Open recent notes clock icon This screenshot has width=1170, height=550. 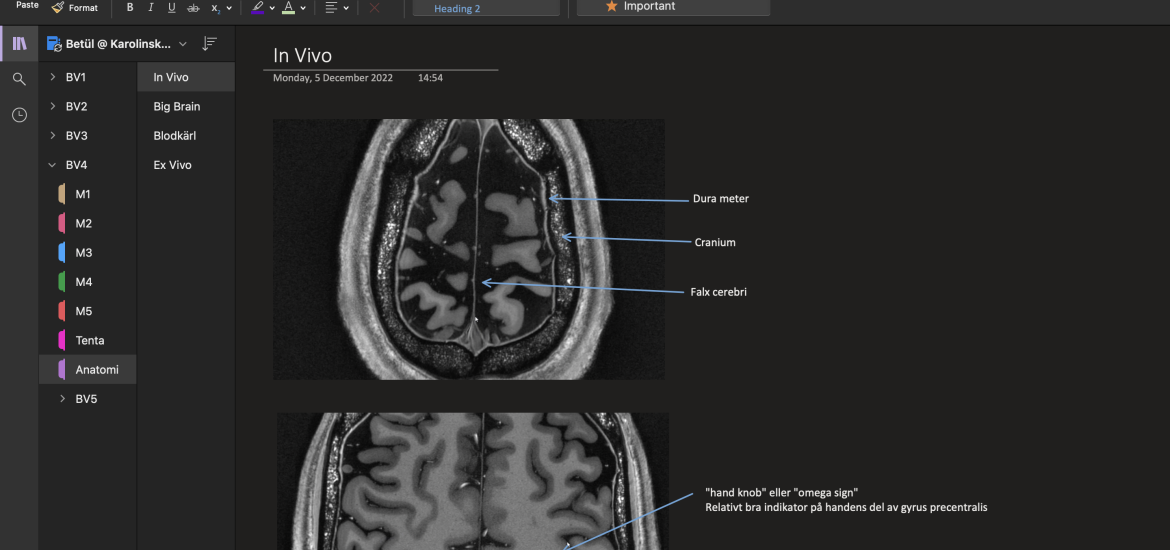tap(19, 115)
